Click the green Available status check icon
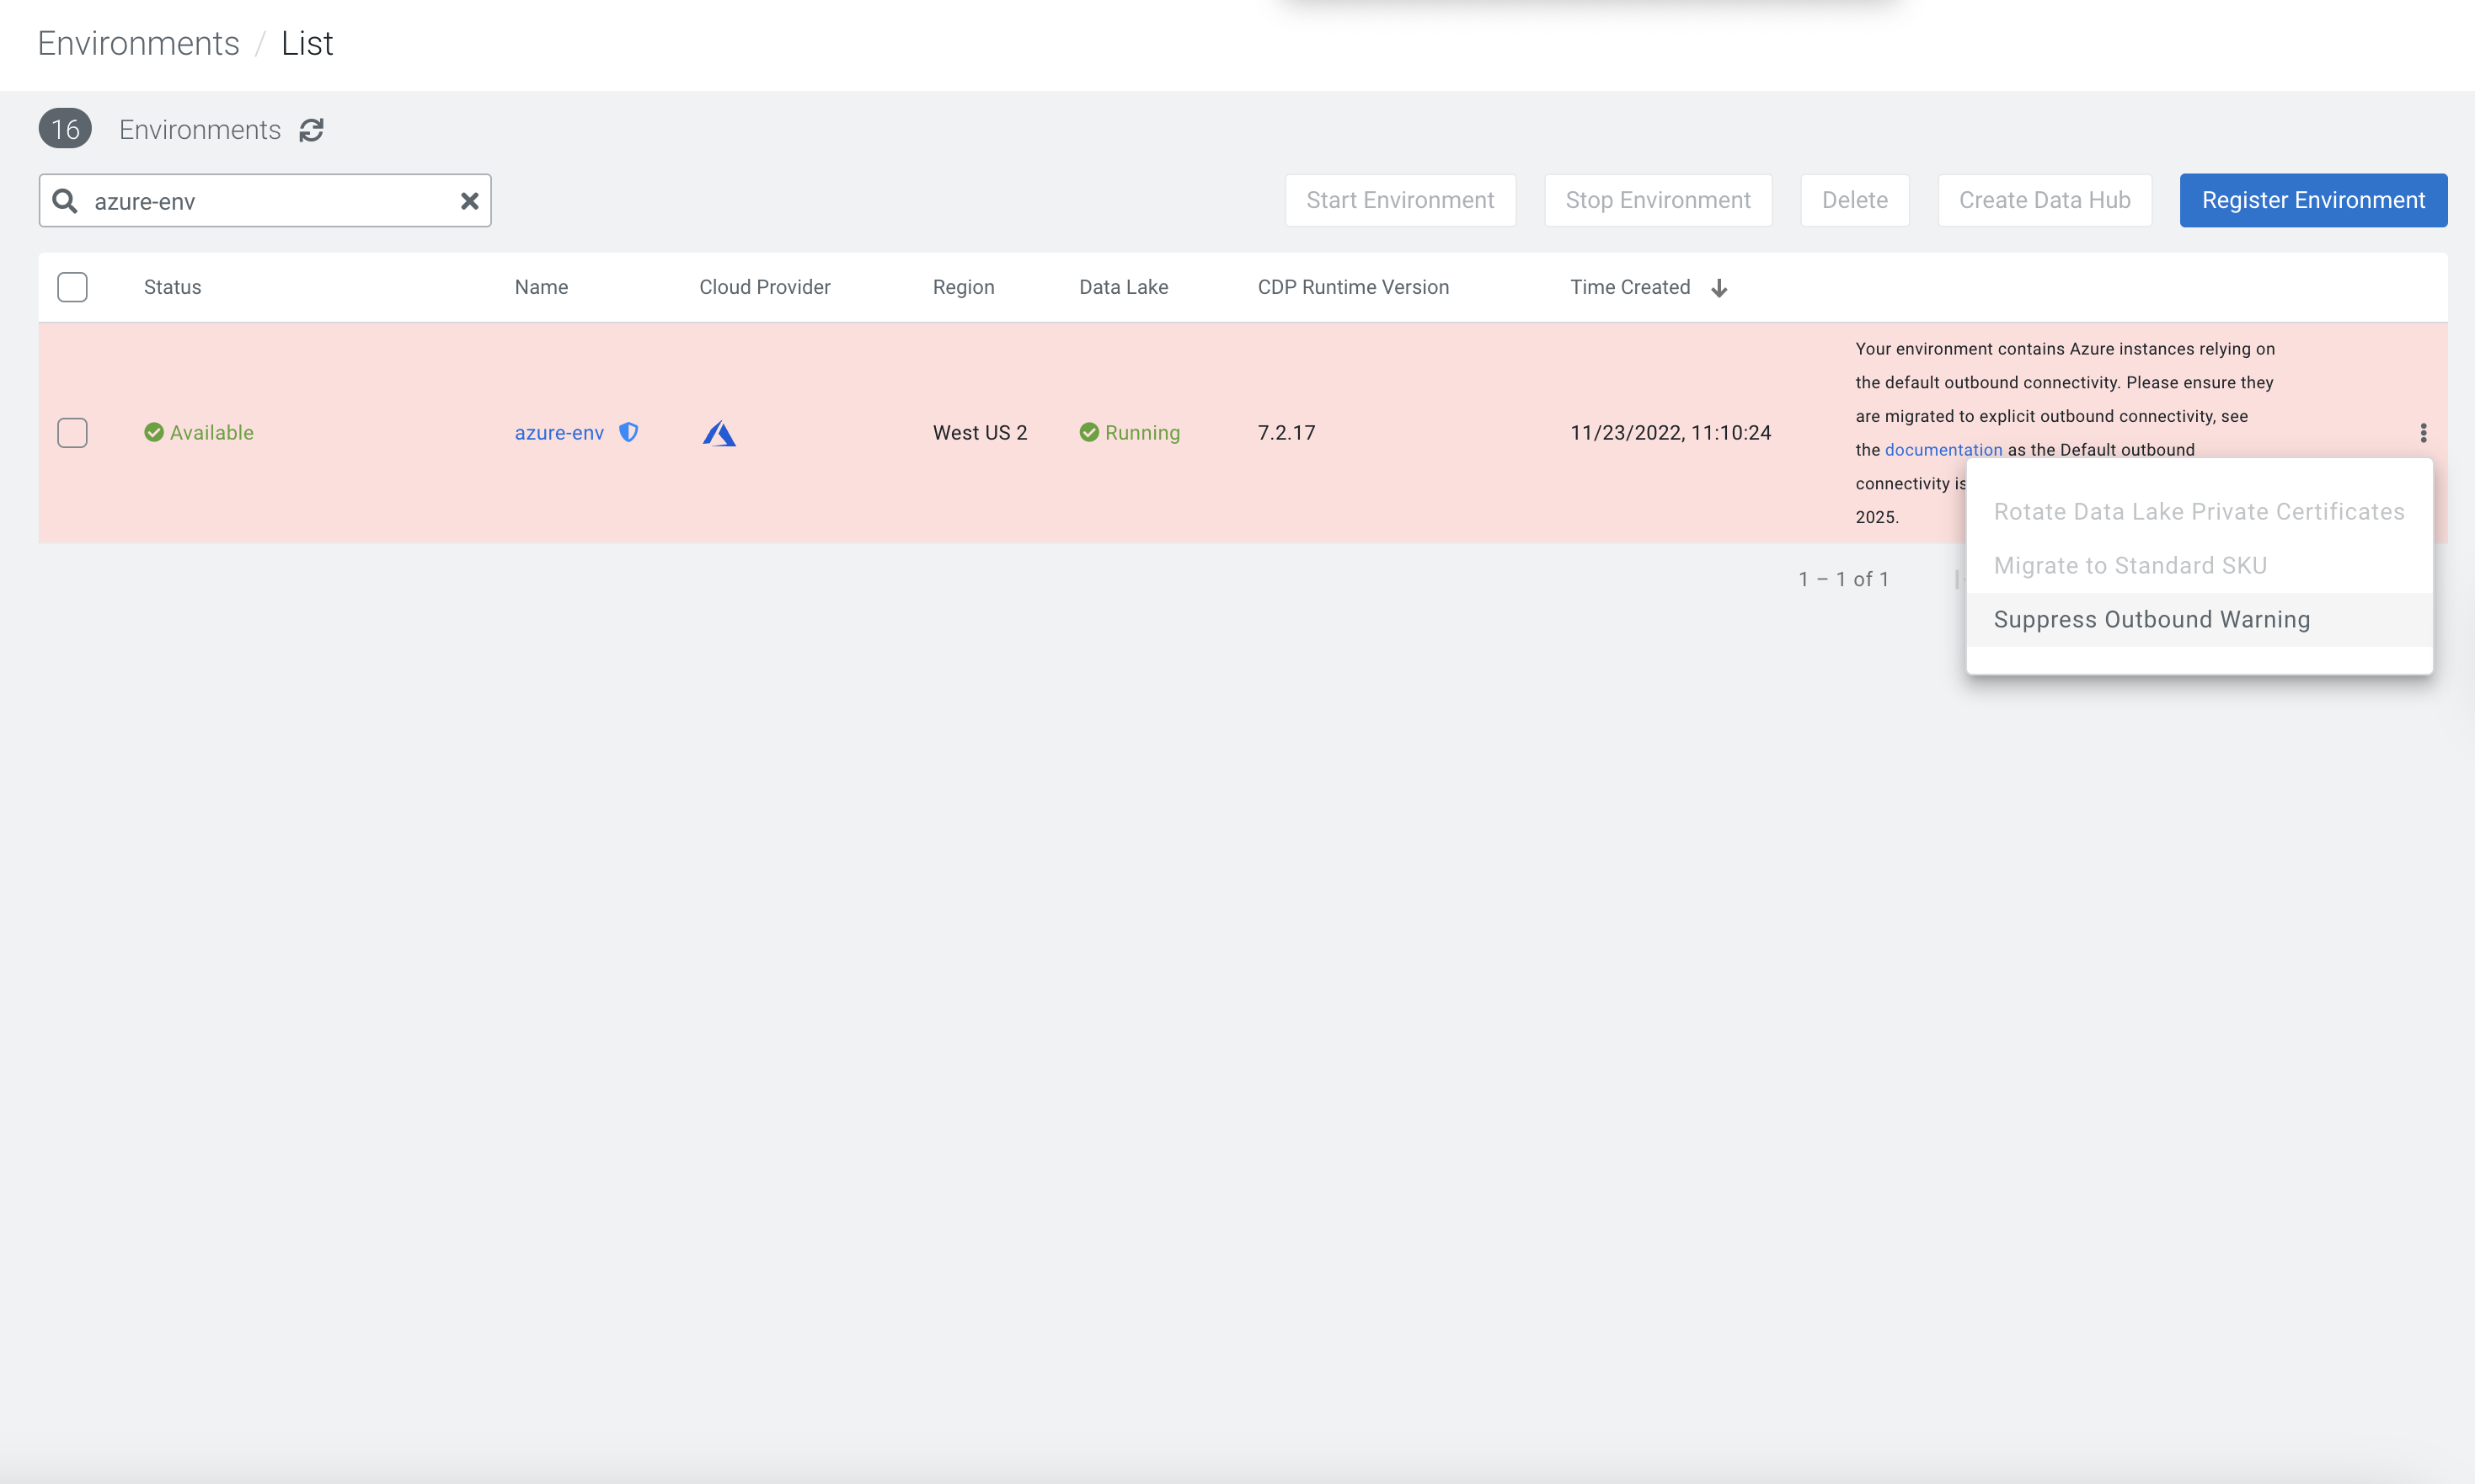 (153, 432)
